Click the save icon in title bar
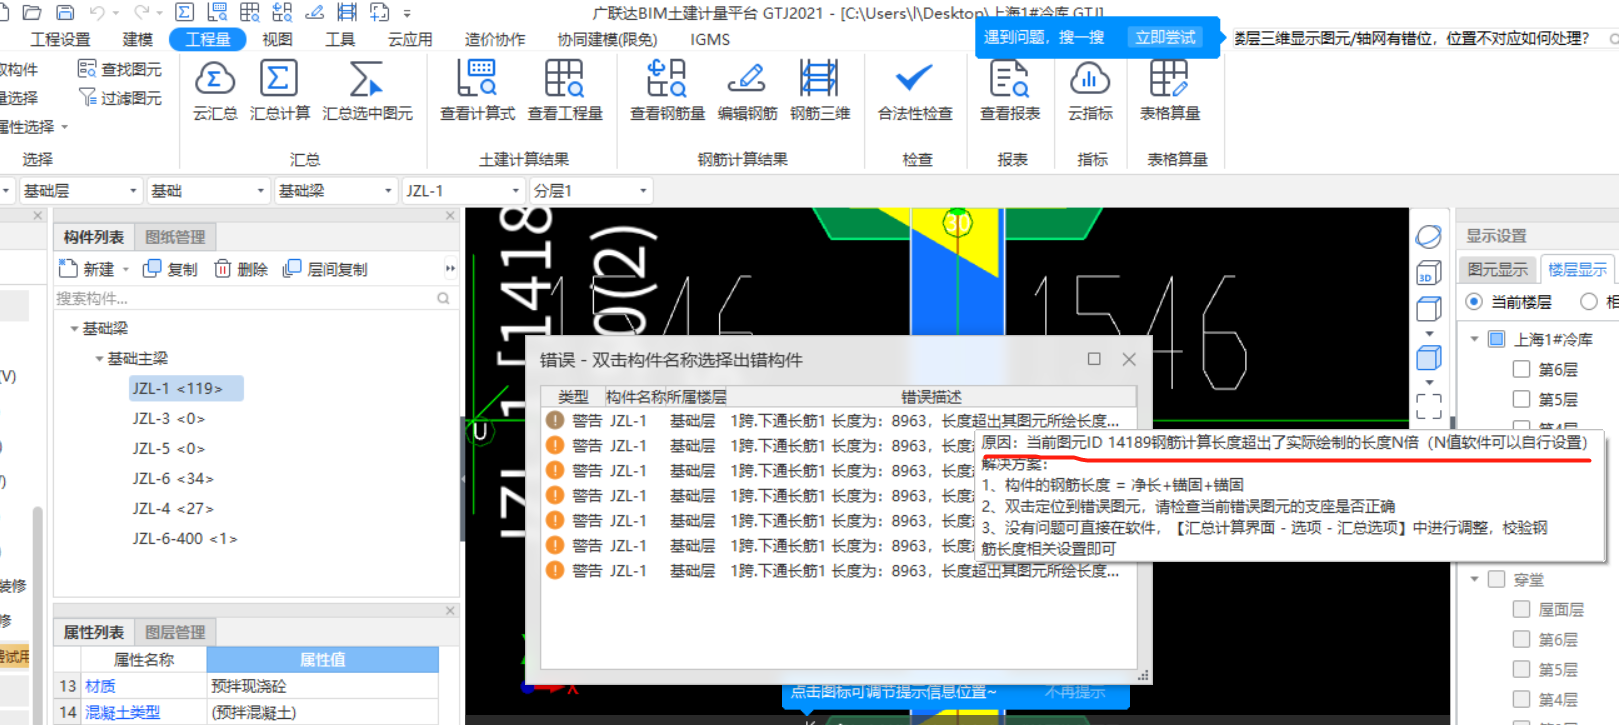This screenshot has width=1619, height=725. pyautogui.click(x=65, y=13)
